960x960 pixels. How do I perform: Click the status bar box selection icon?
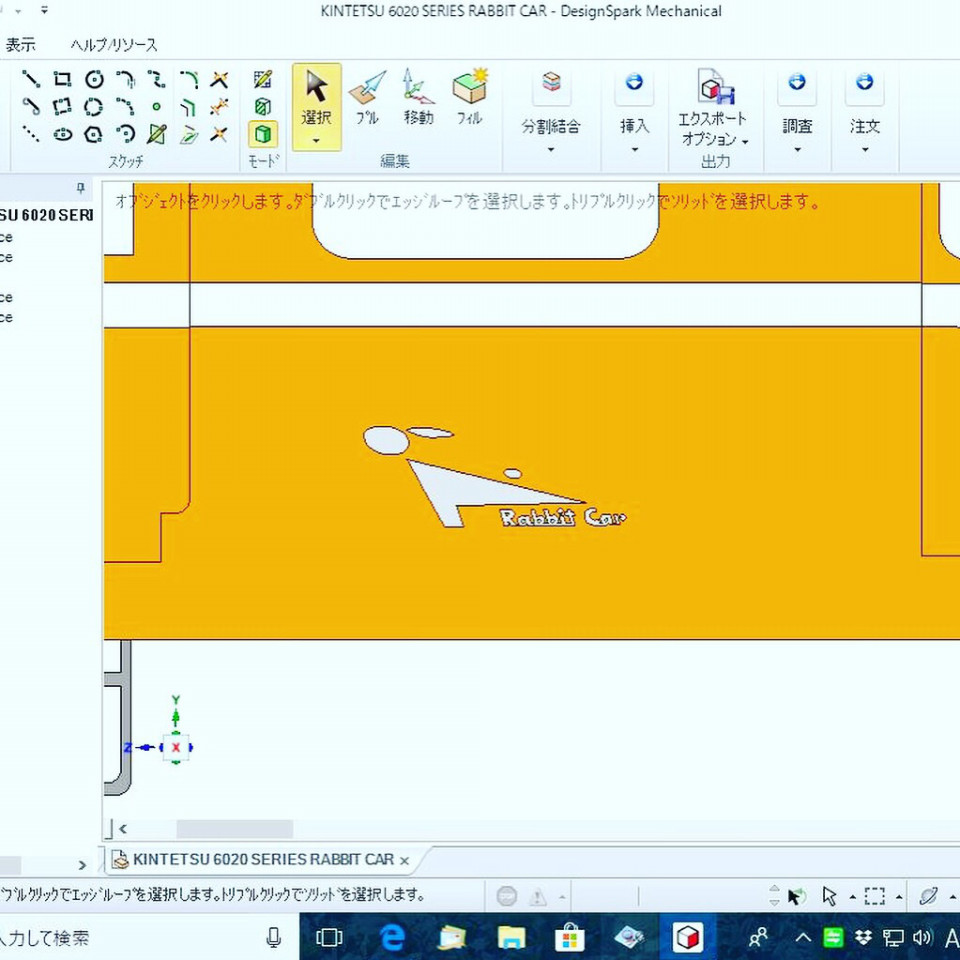point(875,896)
